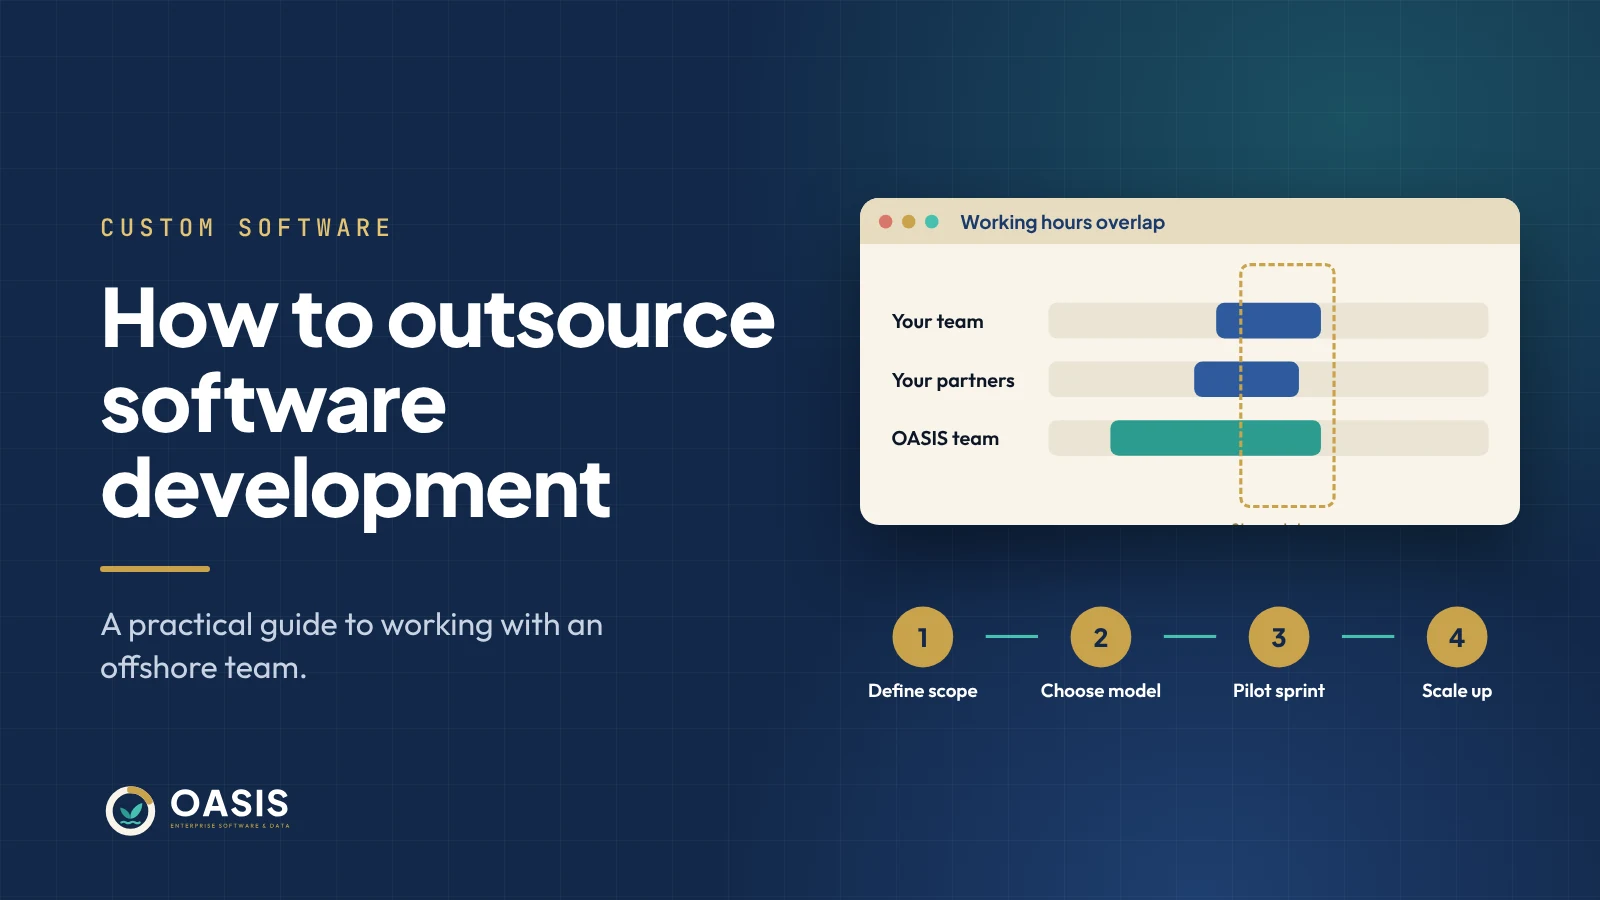The image size is (1600, 900).
Task: Select the 'Choose model' label
Action: tap(1100, 691)
